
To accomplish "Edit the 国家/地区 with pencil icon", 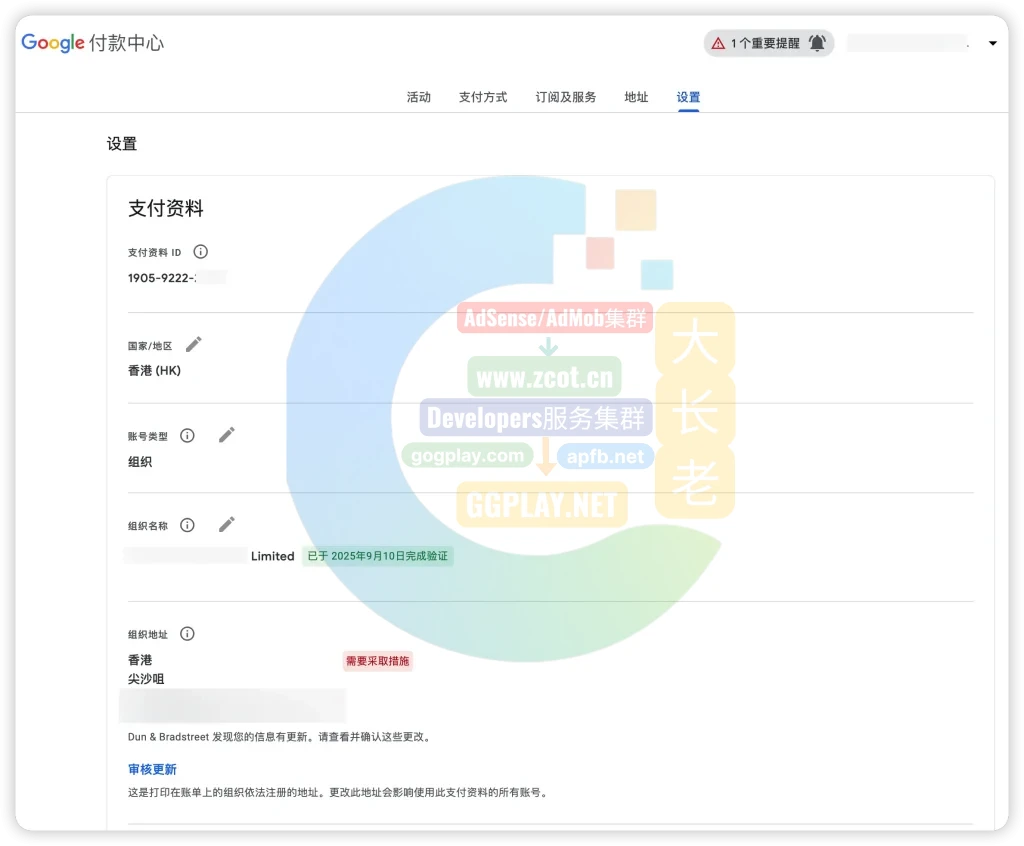I will tap(194, 344).
